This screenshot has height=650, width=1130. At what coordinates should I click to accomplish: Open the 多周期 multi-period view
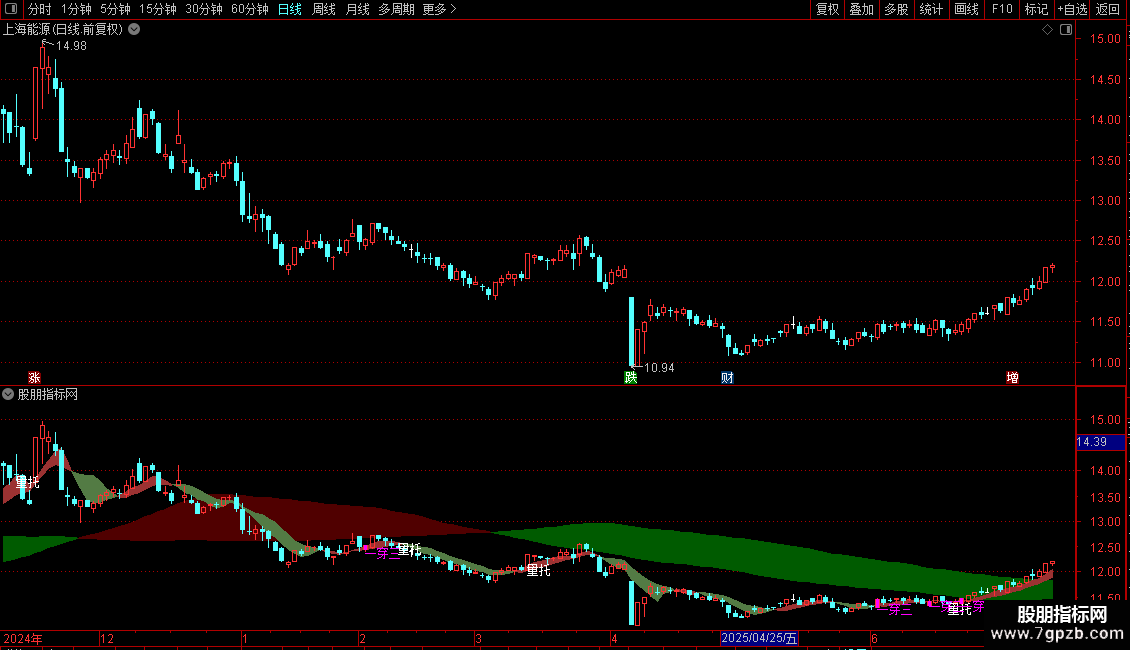[396, 9]
